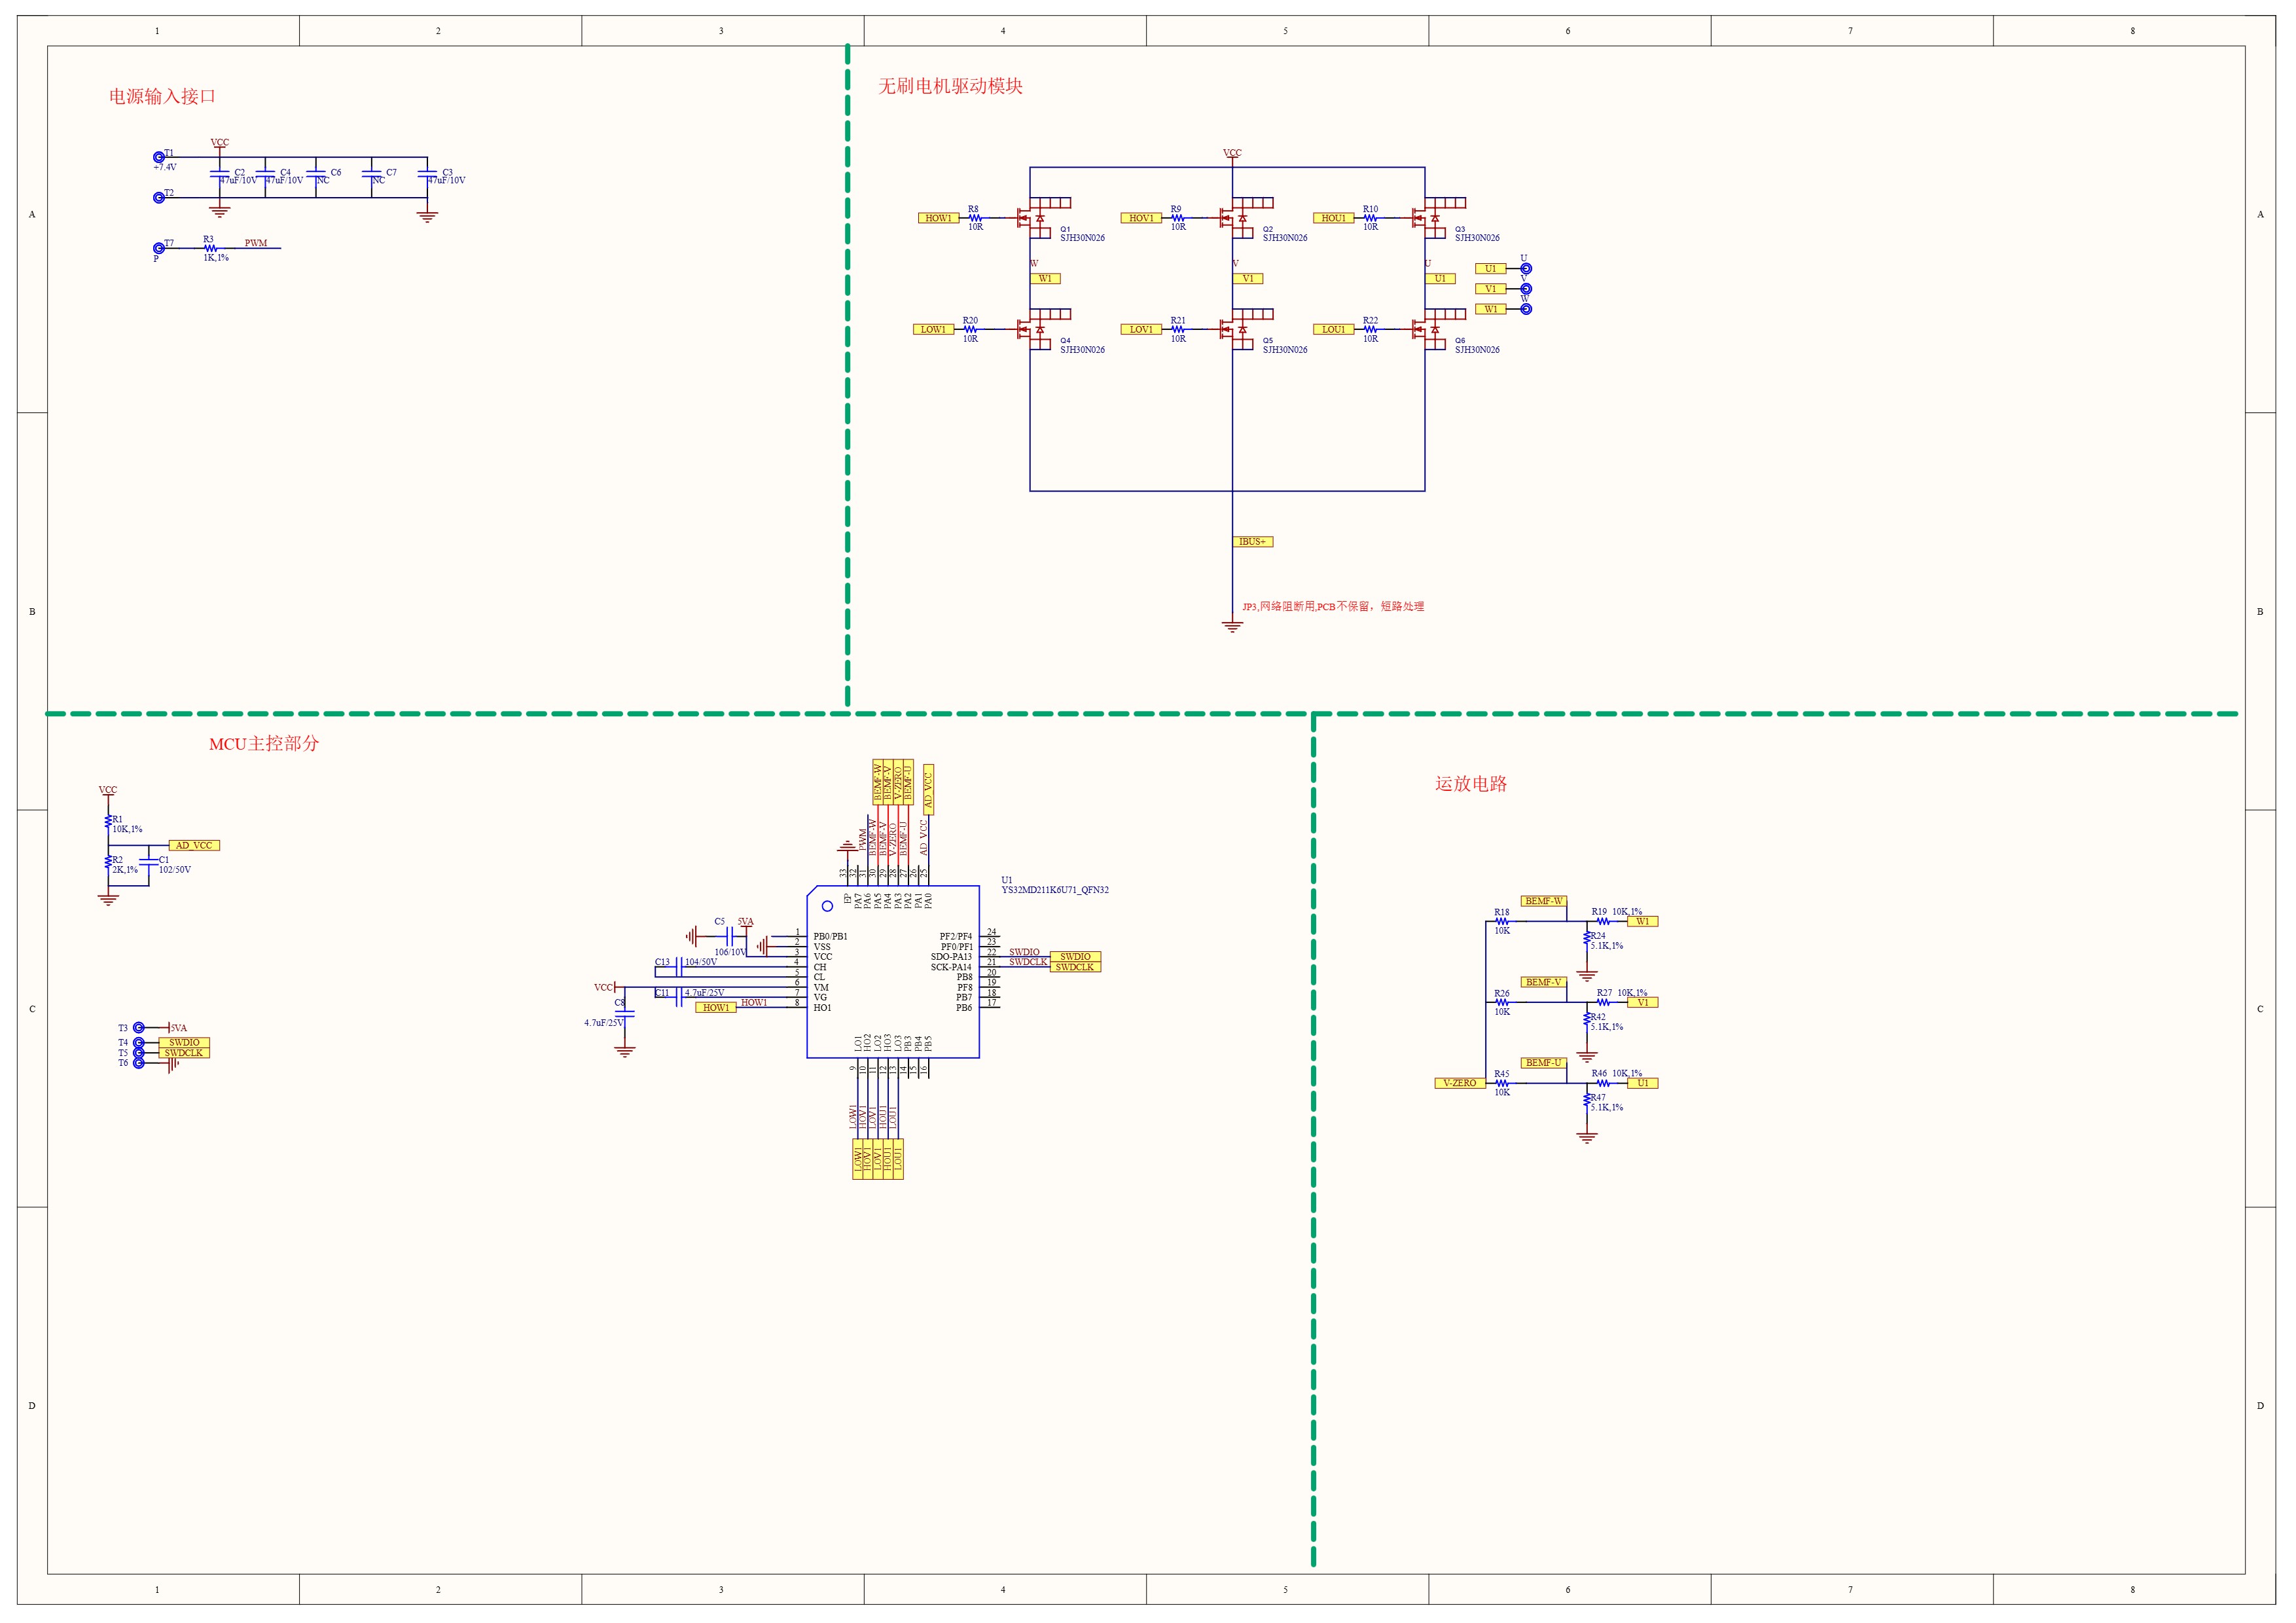Select resistor R8 10R
2296x1623 pixels.
[x=975, y=218]
